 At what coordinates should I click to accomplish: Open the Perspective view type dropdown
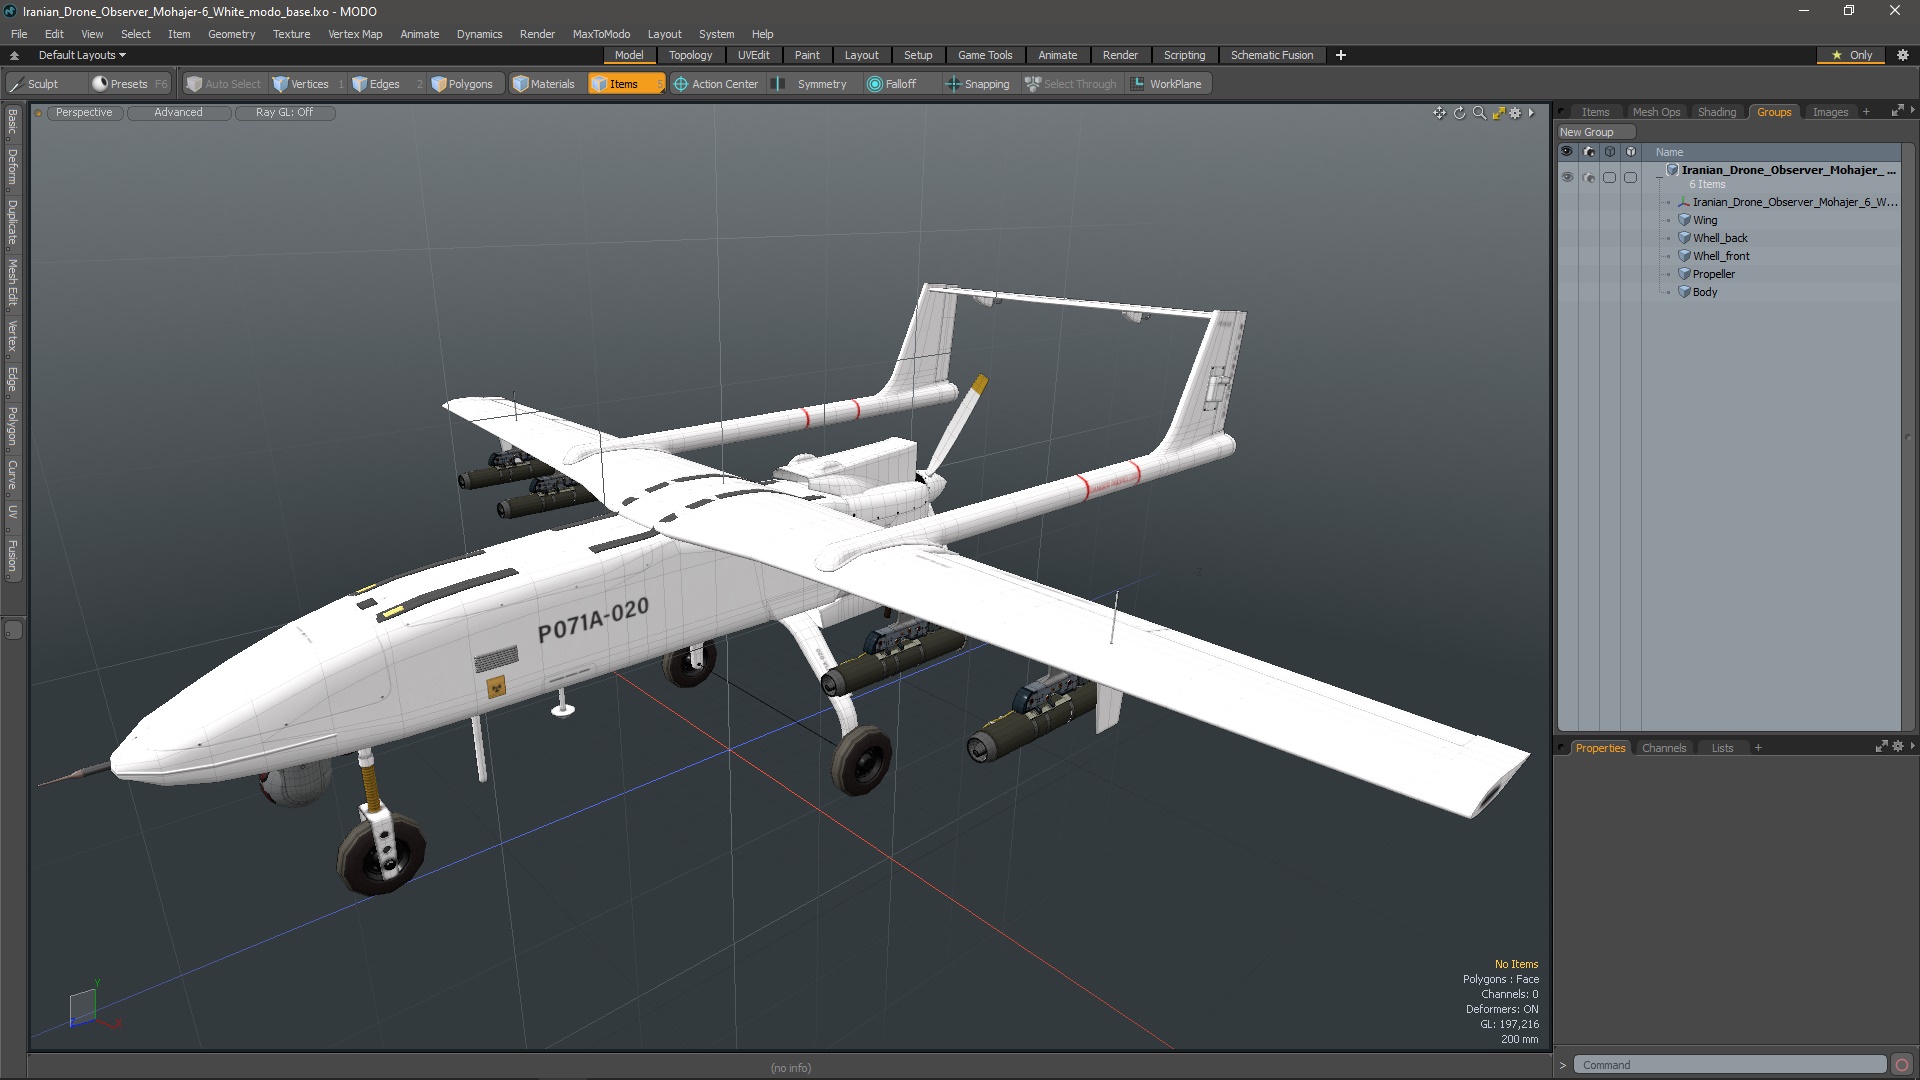(x=84, y=113)
